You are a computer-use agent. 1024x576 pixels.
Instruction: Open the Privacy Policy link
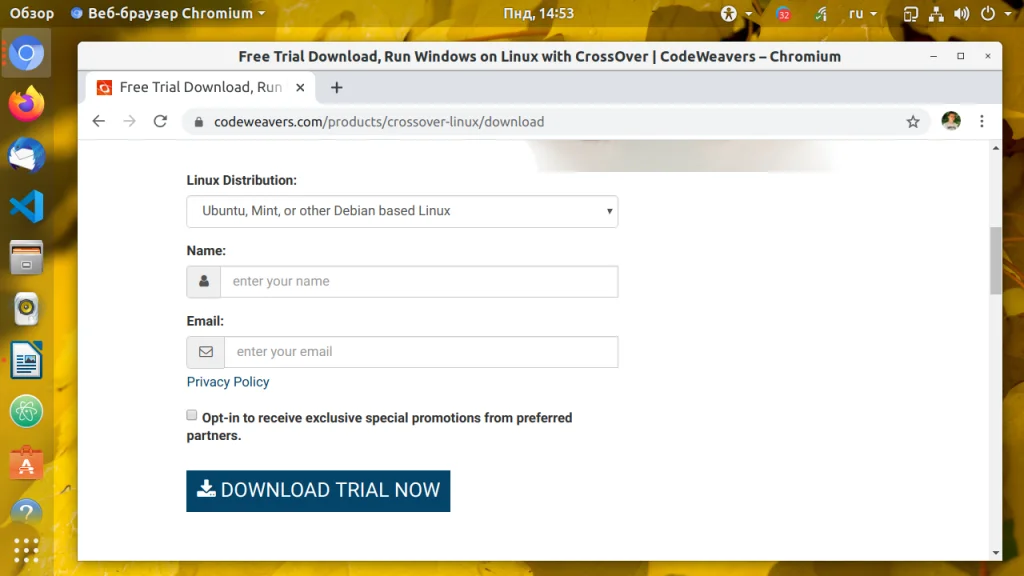tap(228, 382)
